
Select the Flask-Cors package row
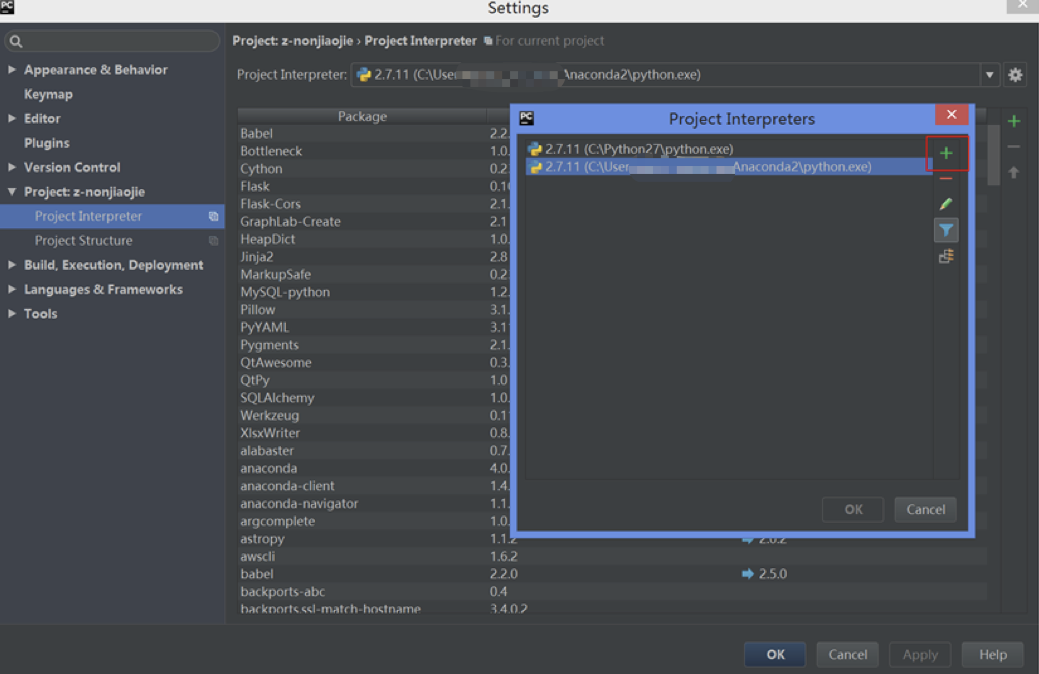(374, 204)
